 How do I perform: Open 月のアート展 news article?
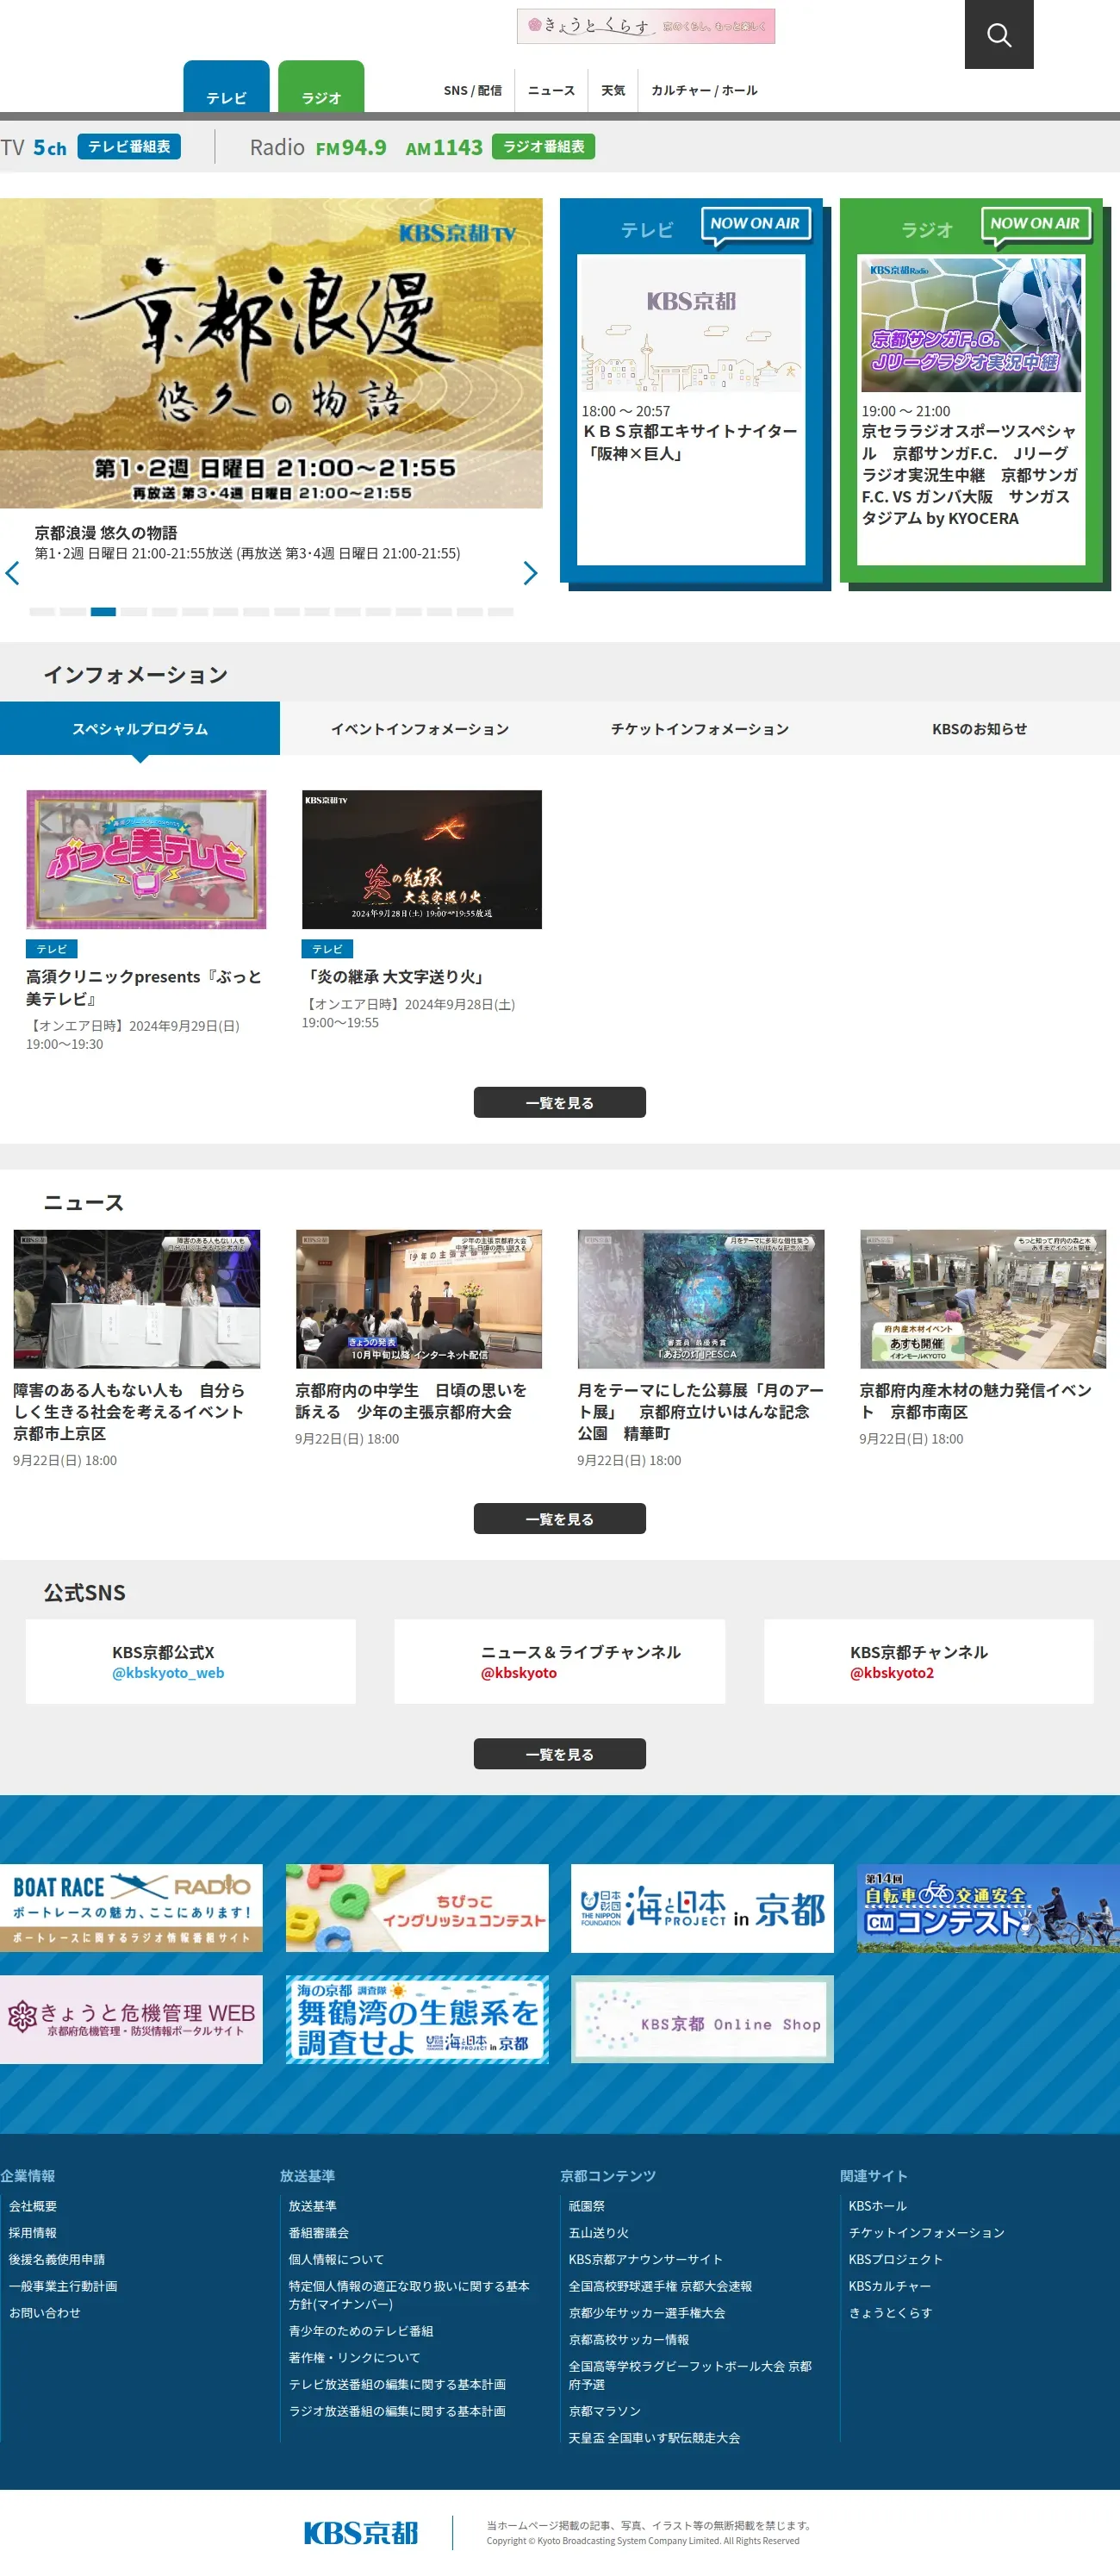(701, 1349)
